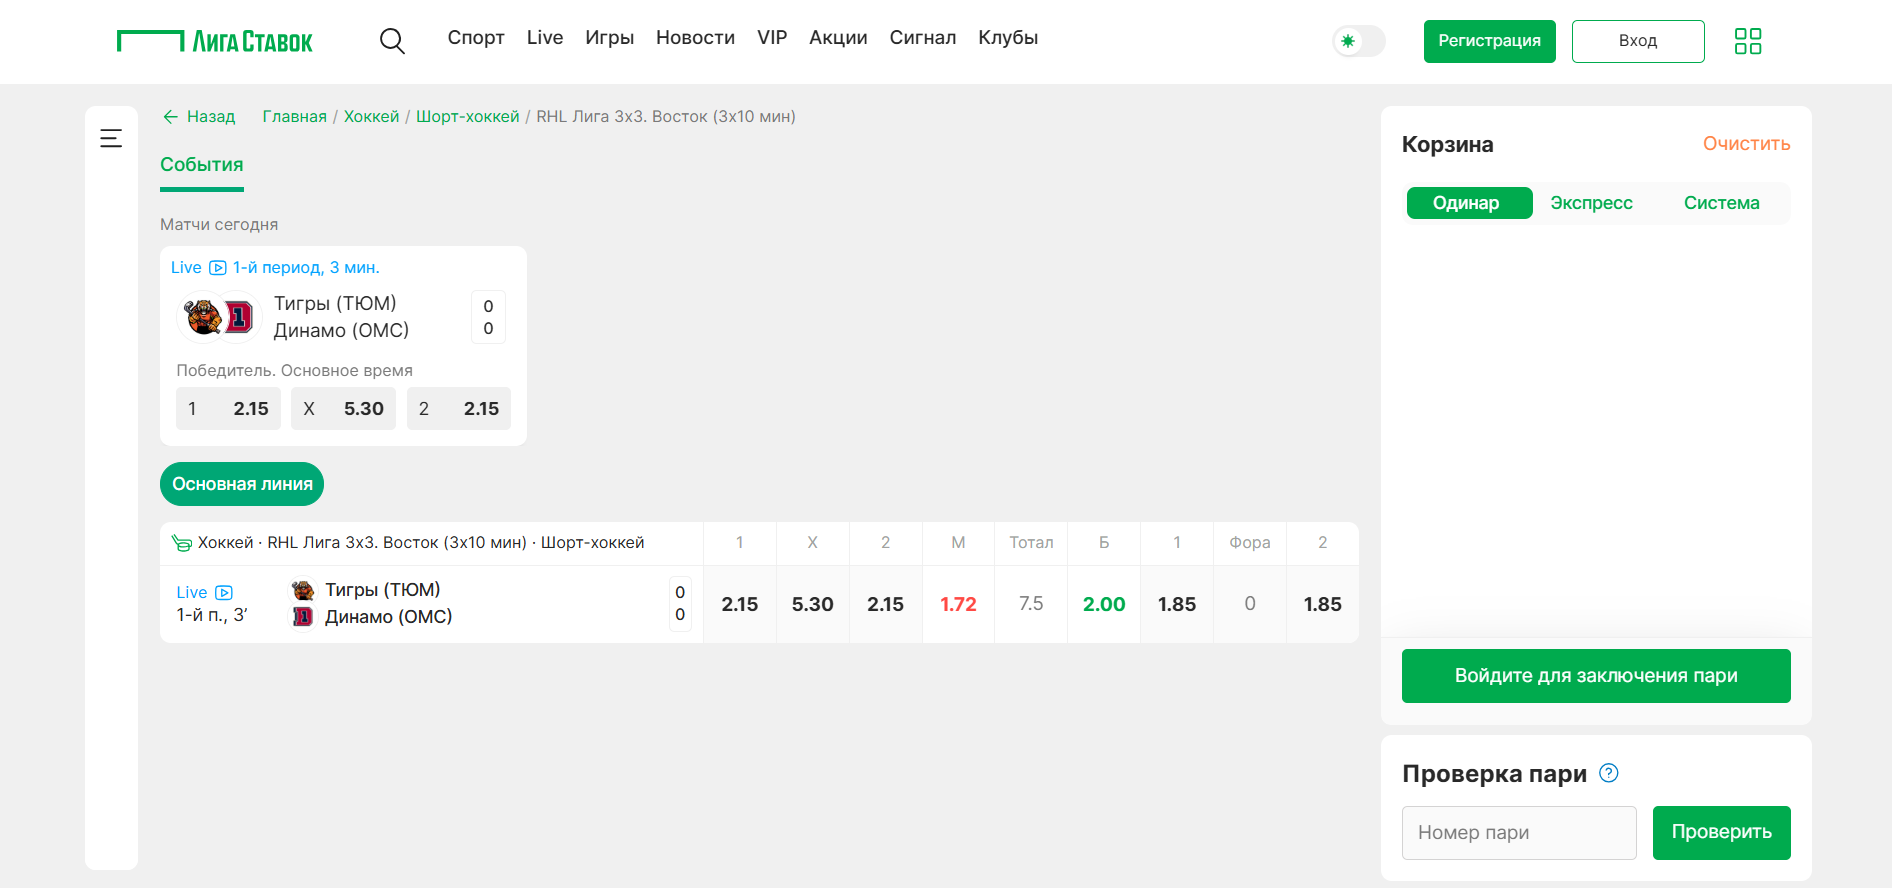The image size is (1892, 888).
Task: Click the hockey stick icon in table header
Action: (x=181, y=543)
